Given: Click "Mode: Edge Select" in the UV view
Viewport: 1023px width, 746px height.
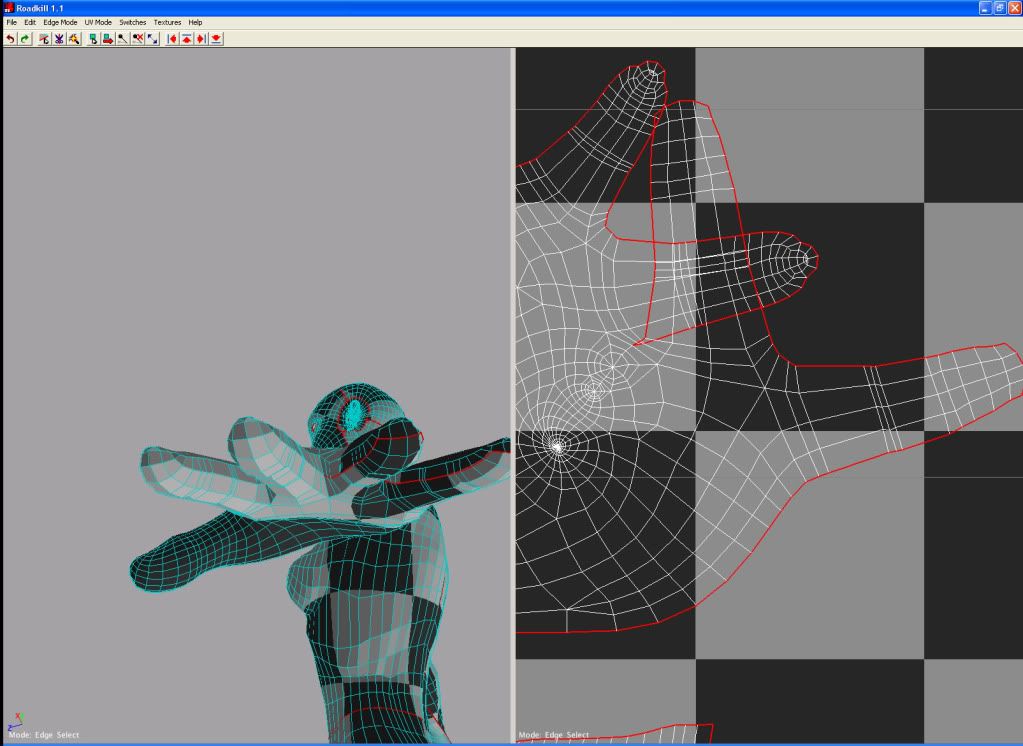Looking at the screenshot, I should 554,735.
